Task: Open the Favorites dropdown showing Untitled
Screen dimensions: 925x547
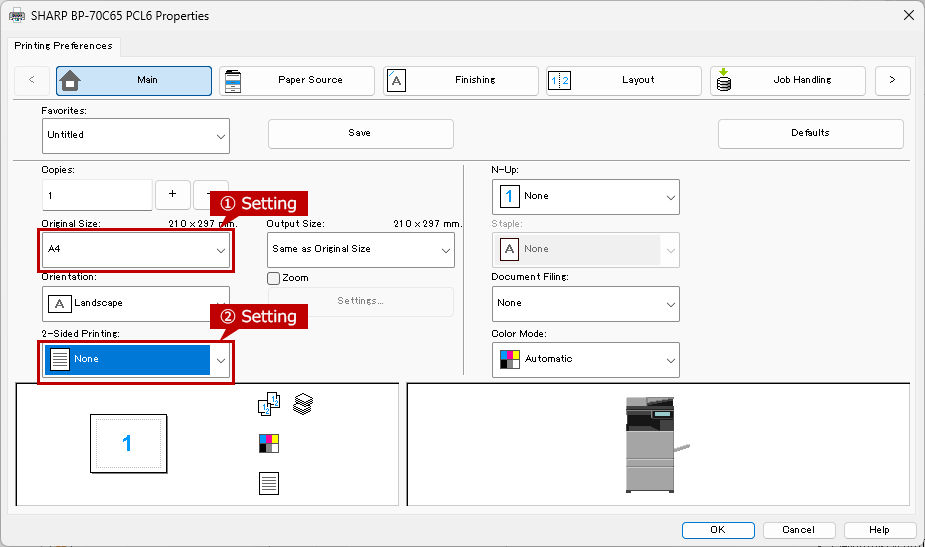Action: pyautogui.click(x=136, y=136)
